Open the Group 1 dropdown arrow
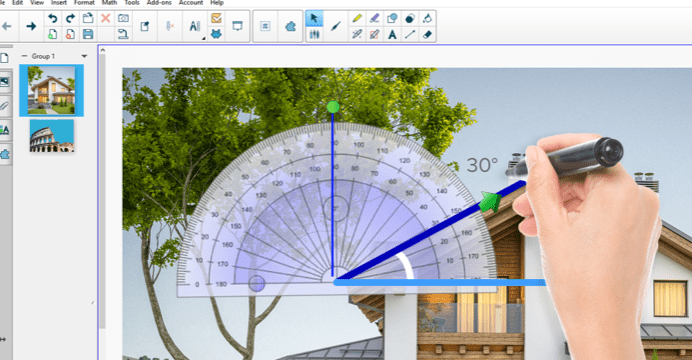Image resolution: width=692 pixels, height=360 pixels. pos(84,56)
